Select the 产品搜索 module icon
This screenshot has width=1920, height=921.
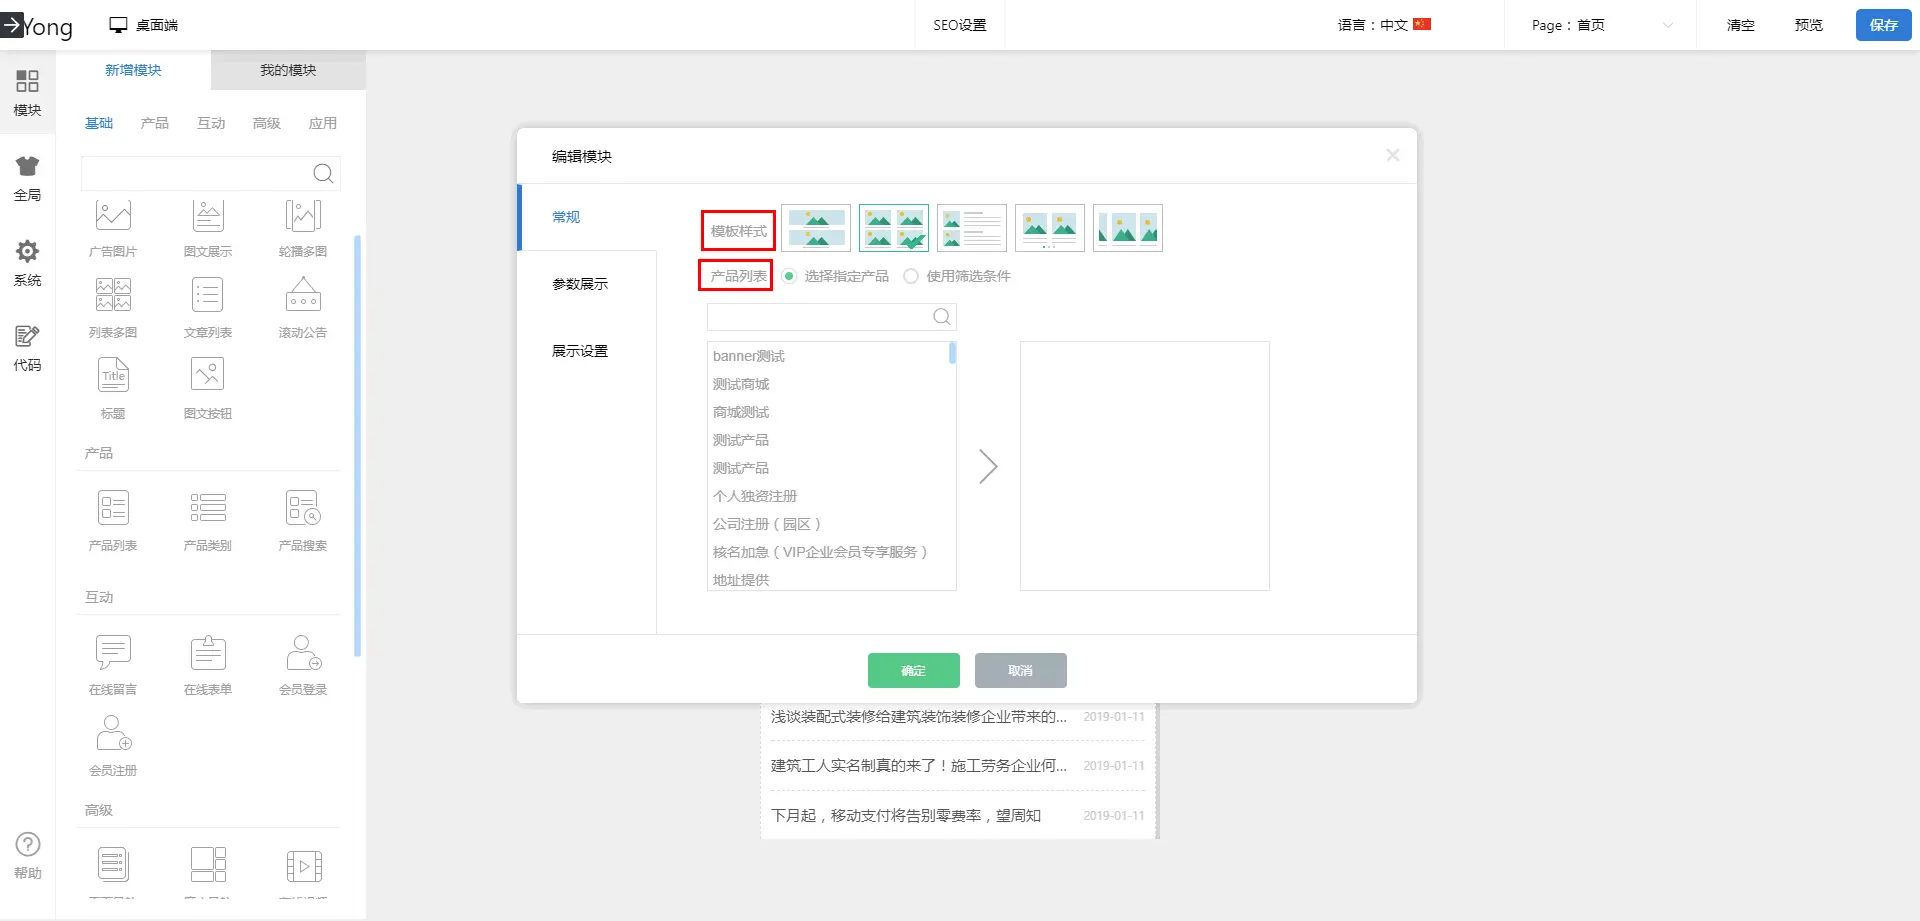(303, 509)
